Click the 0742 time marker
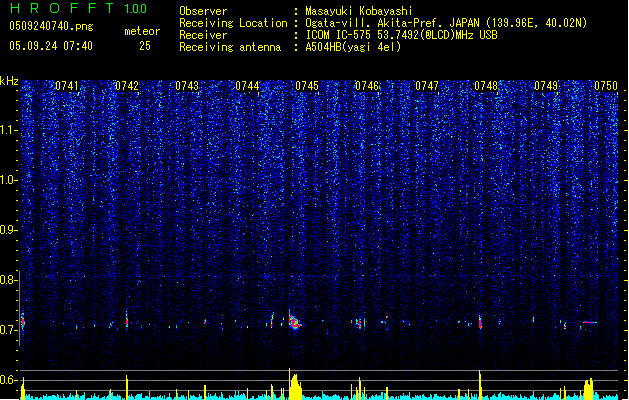 tap(127, 86)
